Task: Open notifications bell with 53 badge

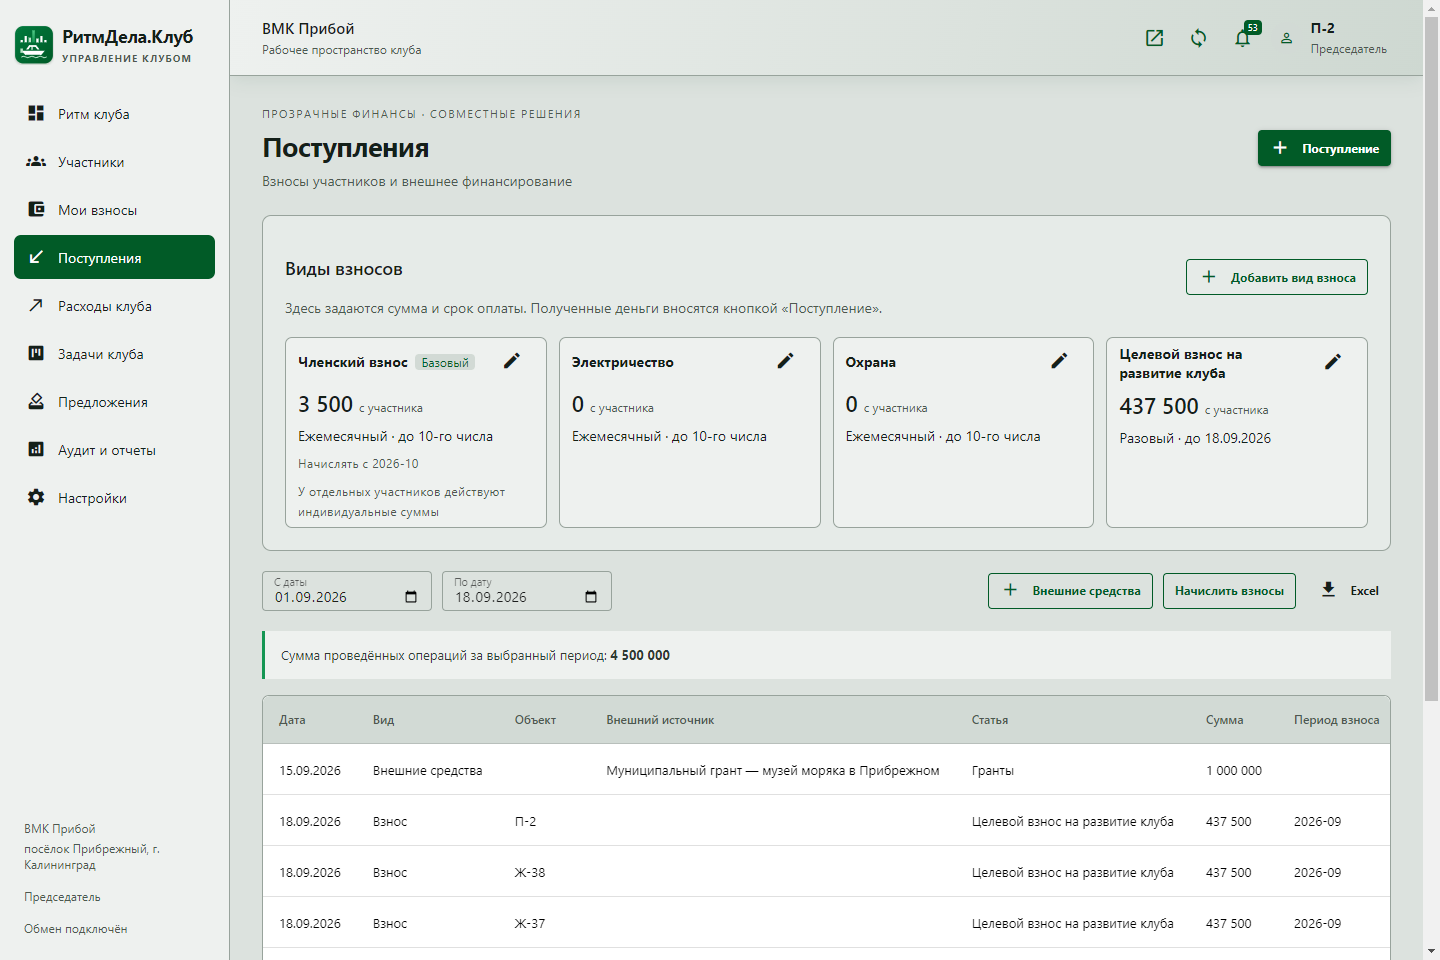Action: (x=1243, y=38)
